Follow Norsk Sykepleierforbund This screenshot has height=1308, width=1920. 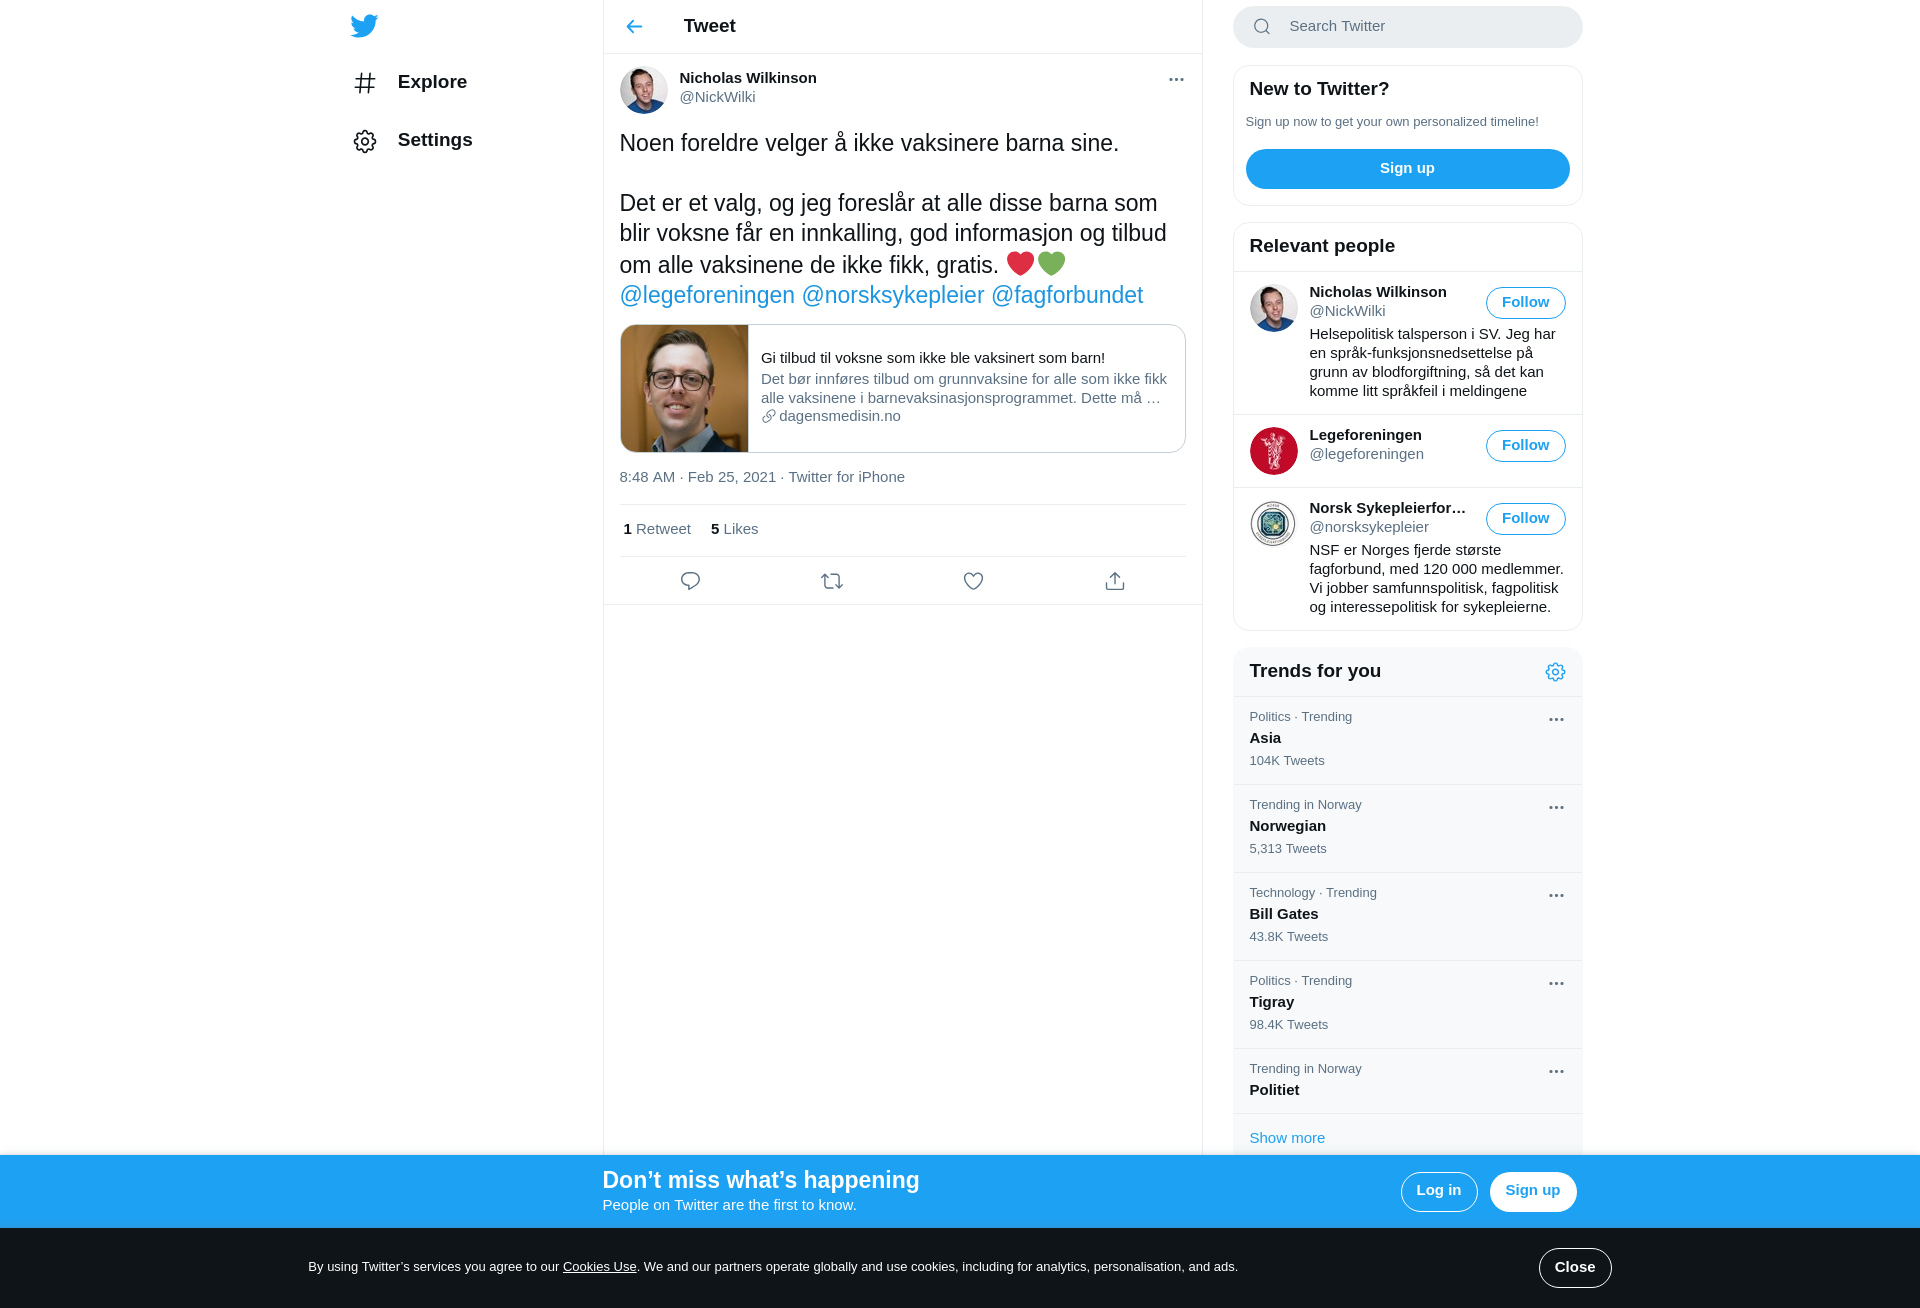(1525, 519)
